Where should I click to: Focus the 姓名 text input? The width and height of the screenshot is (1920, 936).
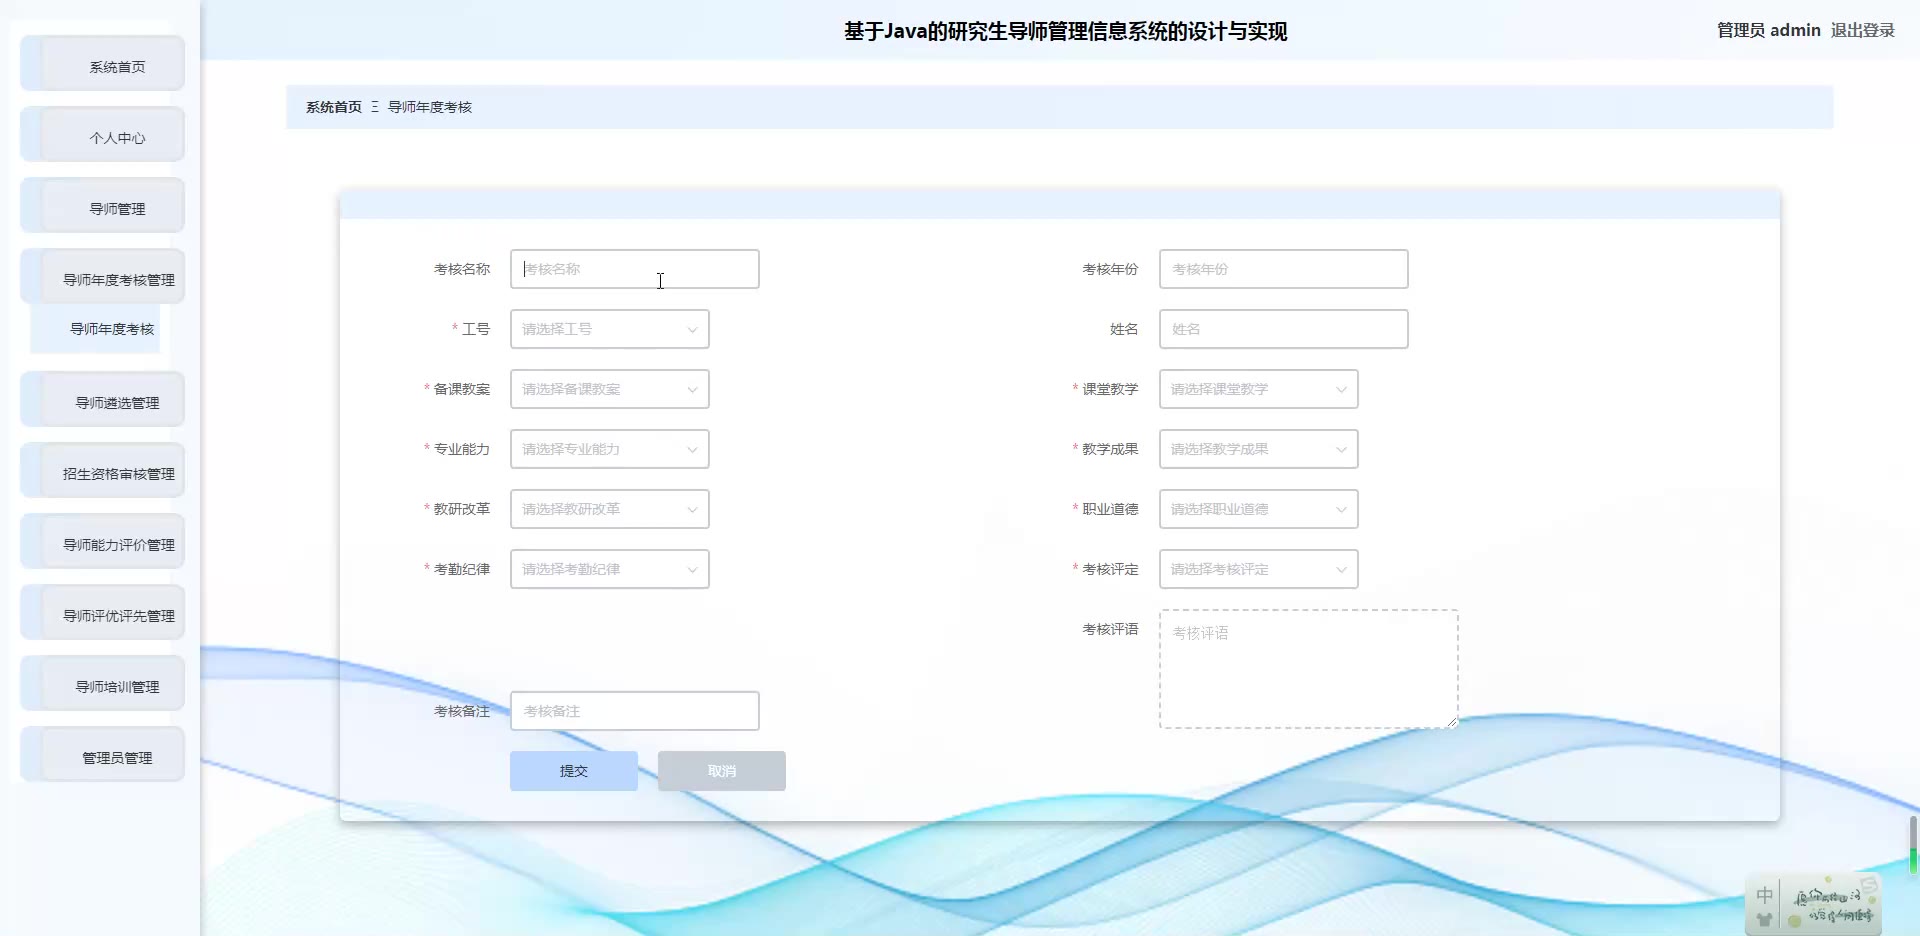1284,329
